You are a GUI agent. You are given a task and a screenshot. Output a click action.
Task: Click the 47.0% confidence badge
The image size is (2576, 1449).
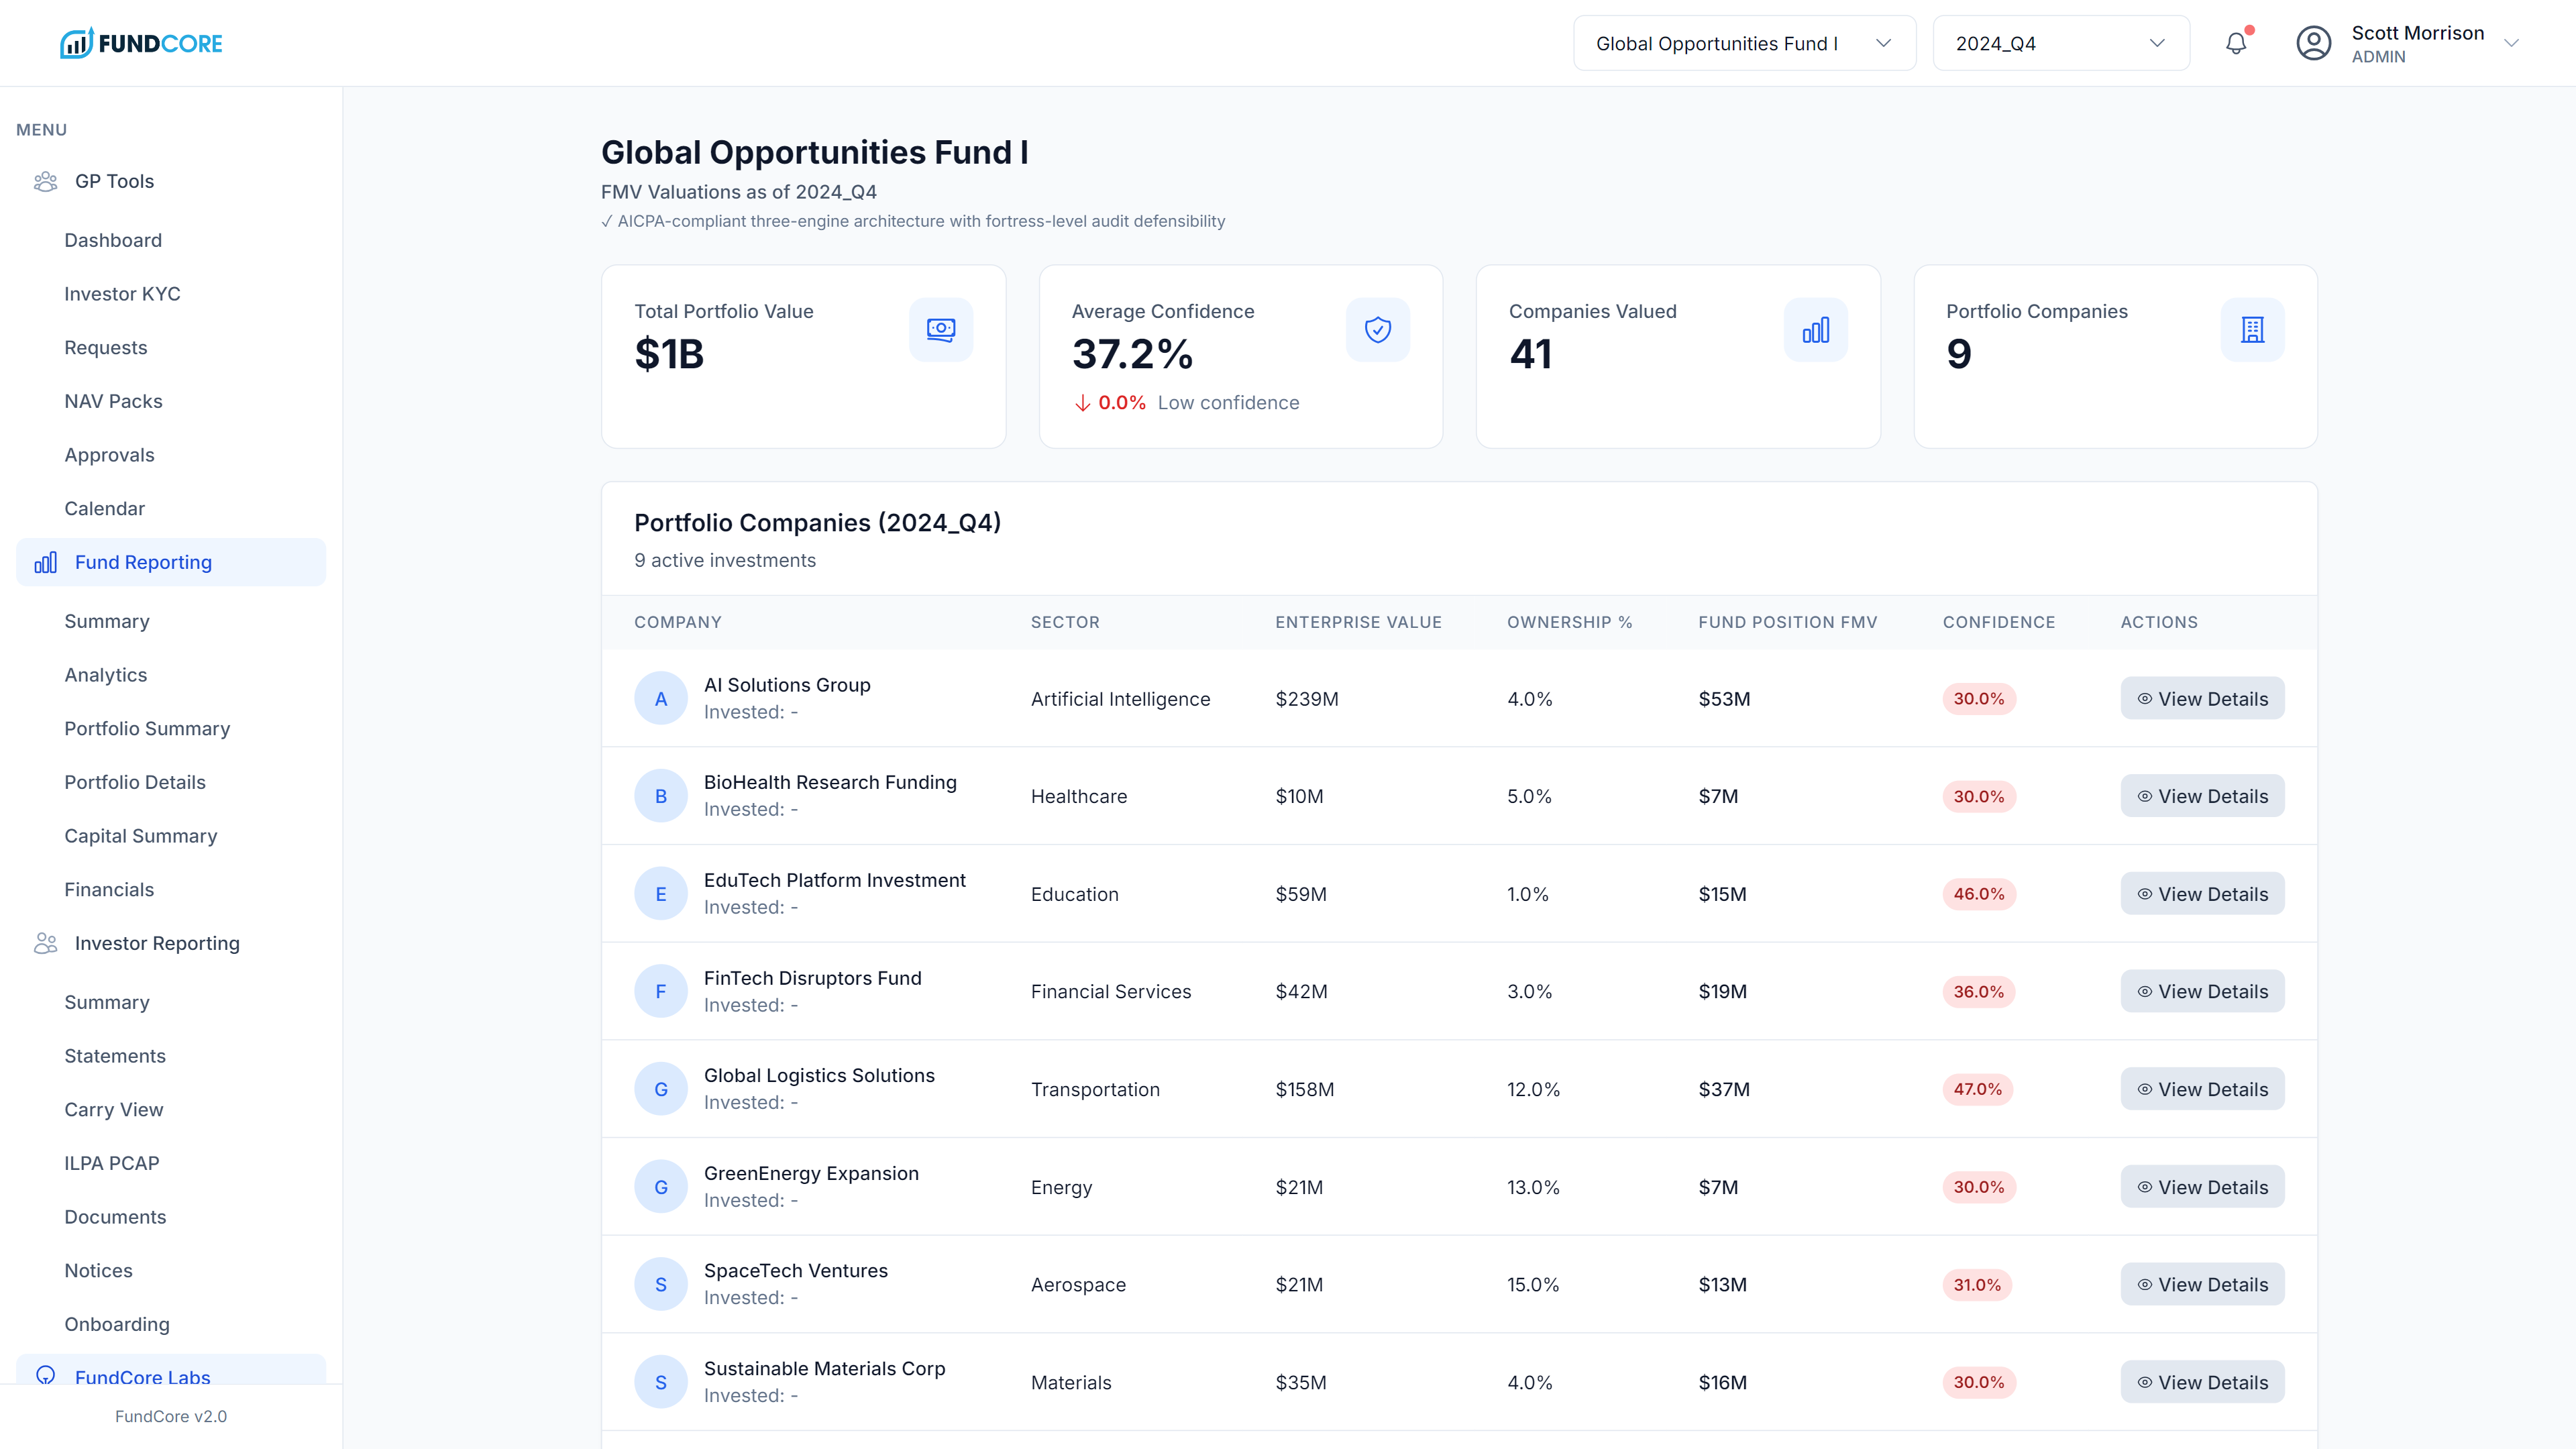point(1977,1089)
